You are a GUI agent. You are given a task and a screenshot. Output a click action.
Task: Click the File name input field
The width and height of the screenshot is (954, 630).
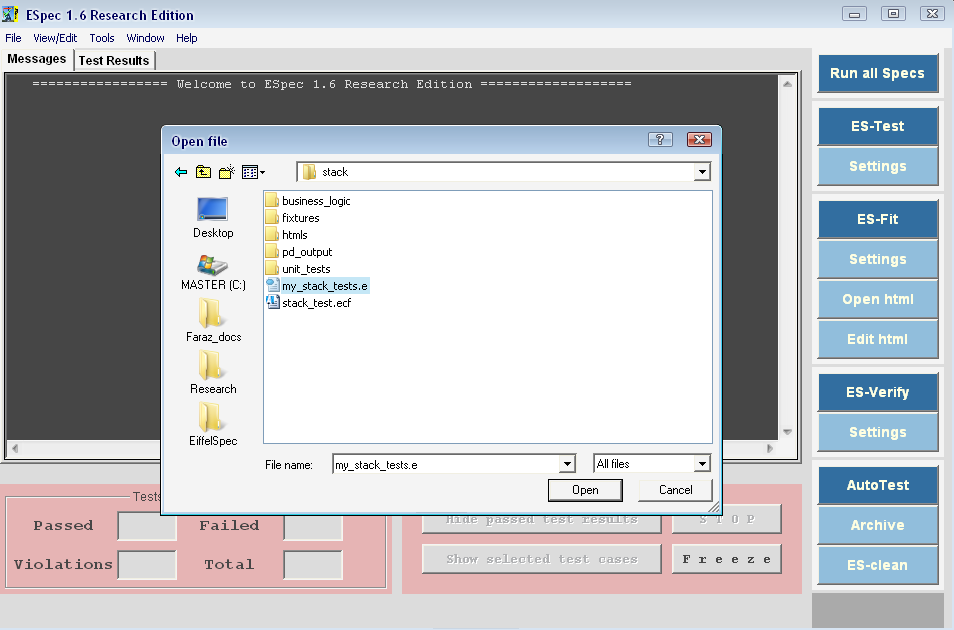point(446,464)
